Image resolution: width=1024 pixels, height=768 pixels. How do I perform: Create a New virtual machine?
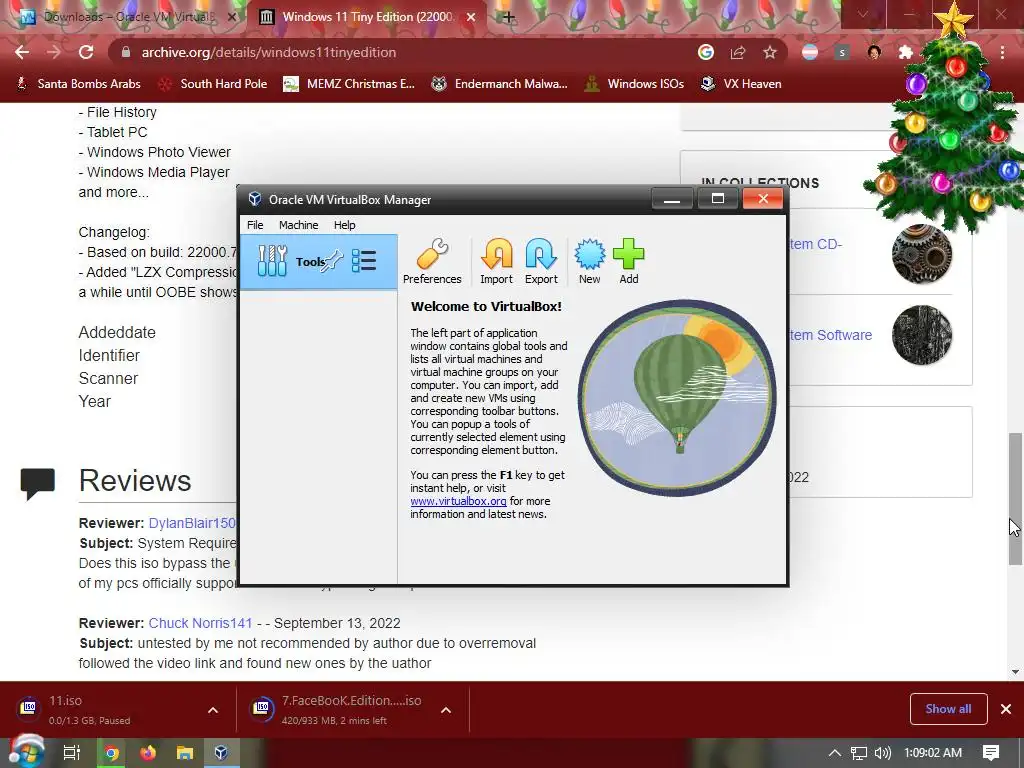(589, 261)
